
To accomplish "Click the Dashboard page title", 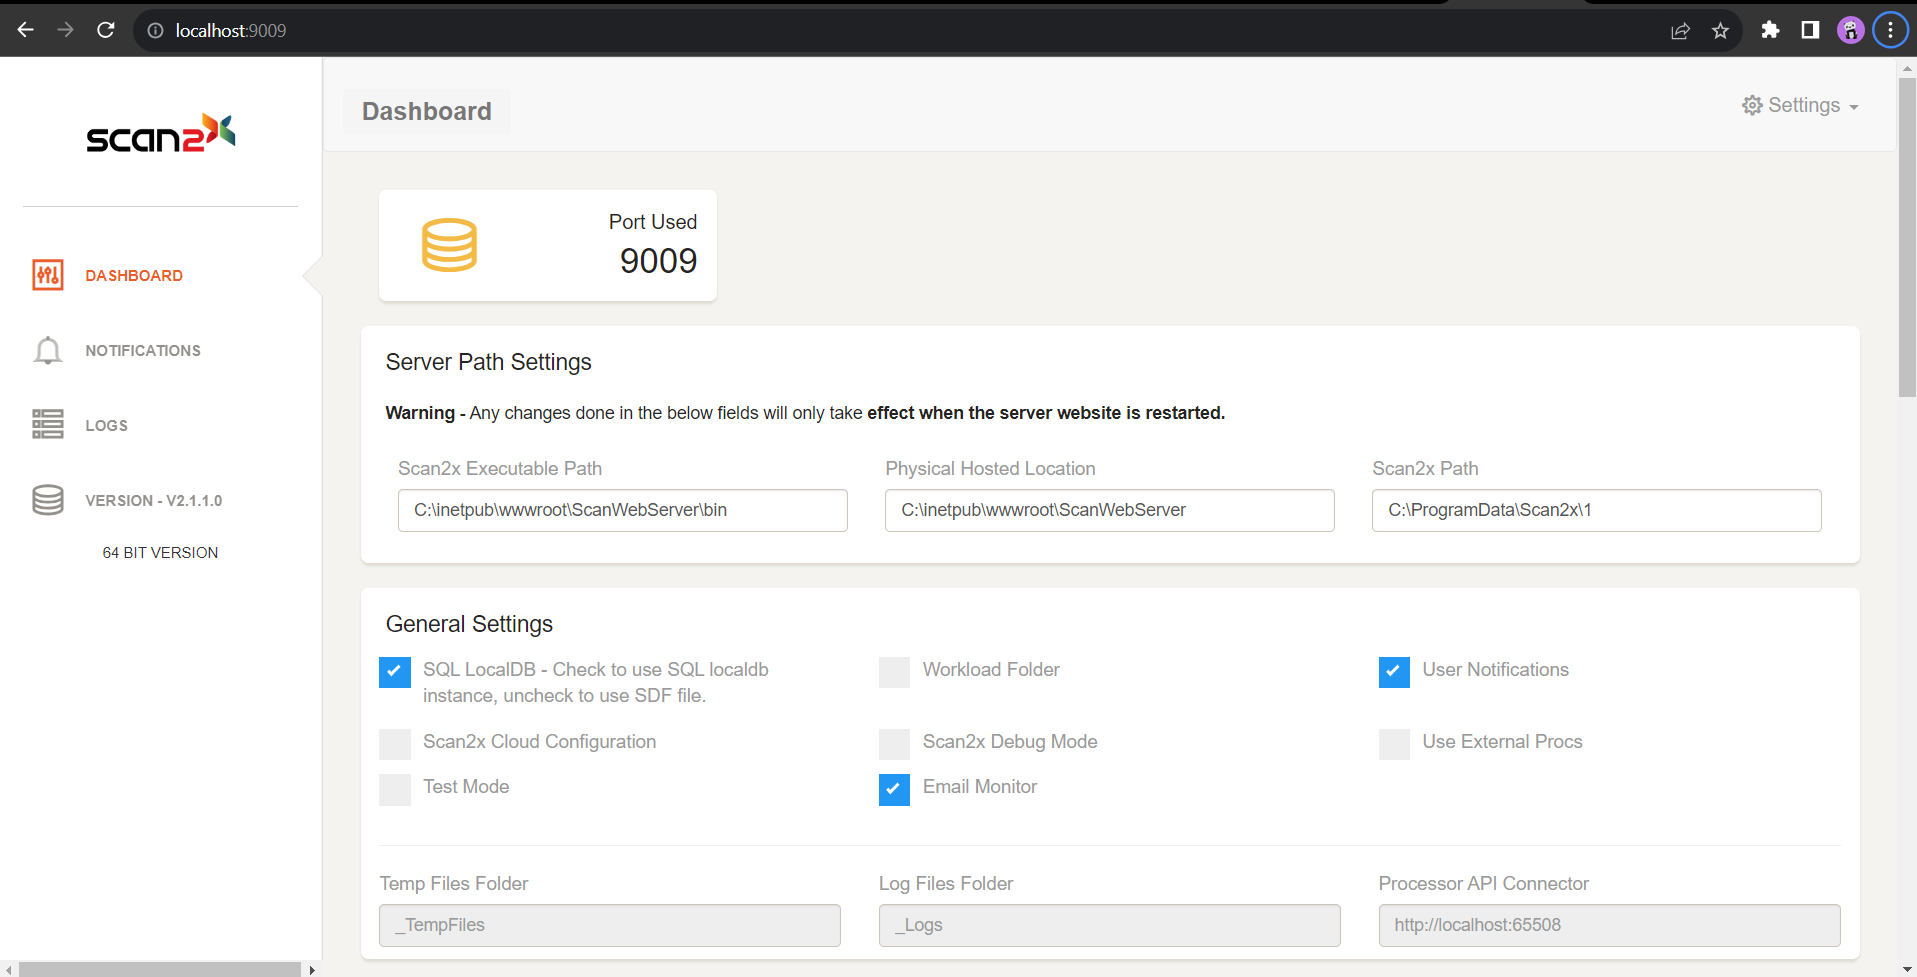I will (427, 111).
